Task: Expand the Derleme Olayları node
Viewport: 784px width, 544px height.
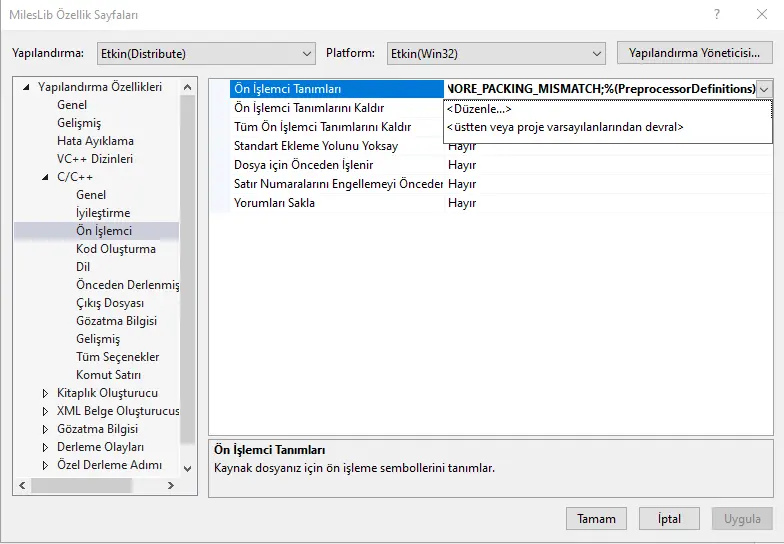Action: (45, 447)
